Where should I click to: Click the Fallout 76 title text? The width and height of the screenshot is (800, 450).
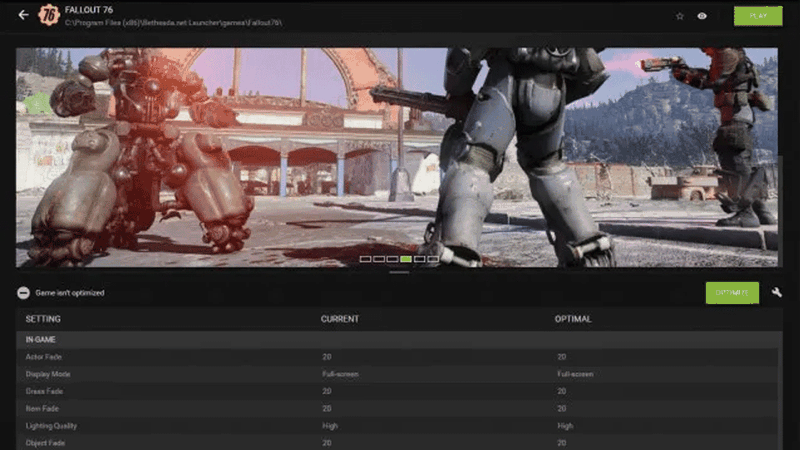point(89,10)
